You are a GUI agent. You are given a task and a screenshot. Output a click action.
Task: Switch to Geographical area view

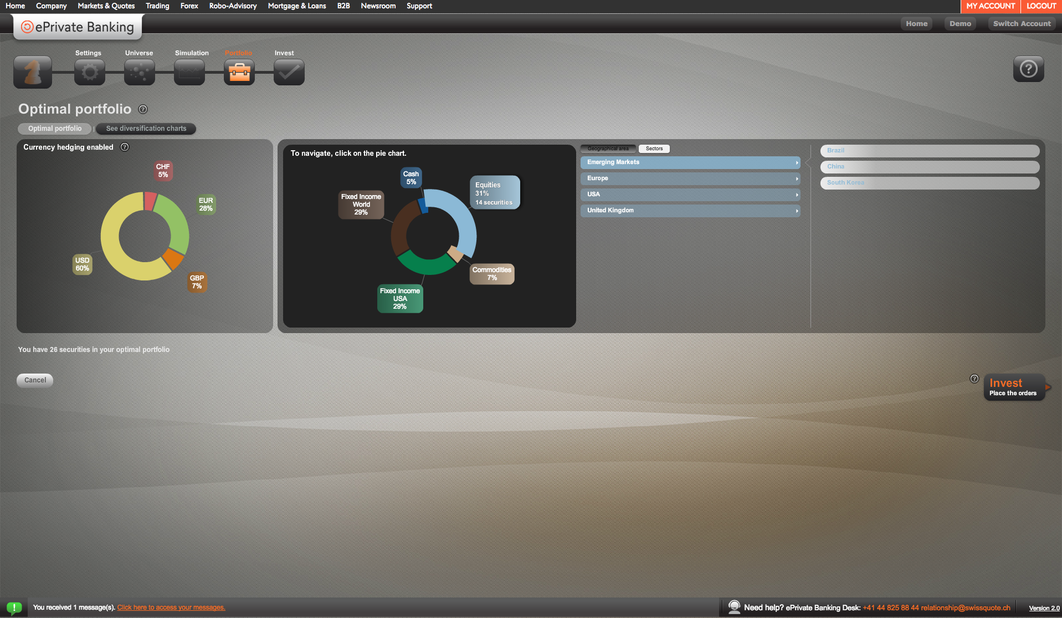[x=608, y=148]
